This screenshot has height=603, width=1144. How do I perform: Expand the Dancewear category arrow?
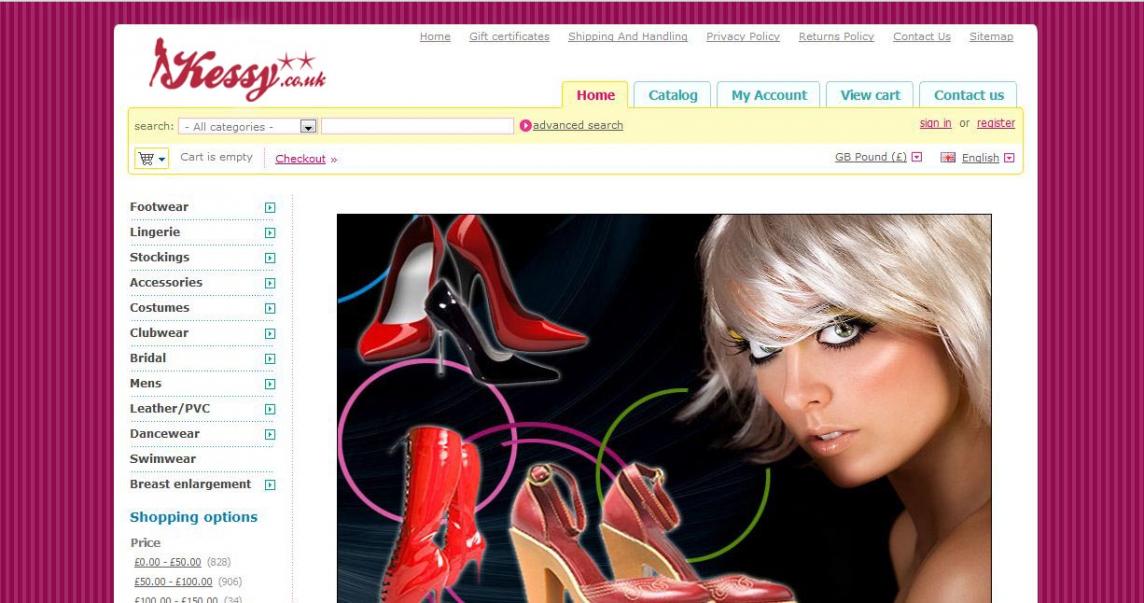pyautogui.click(x=270, y=434)
